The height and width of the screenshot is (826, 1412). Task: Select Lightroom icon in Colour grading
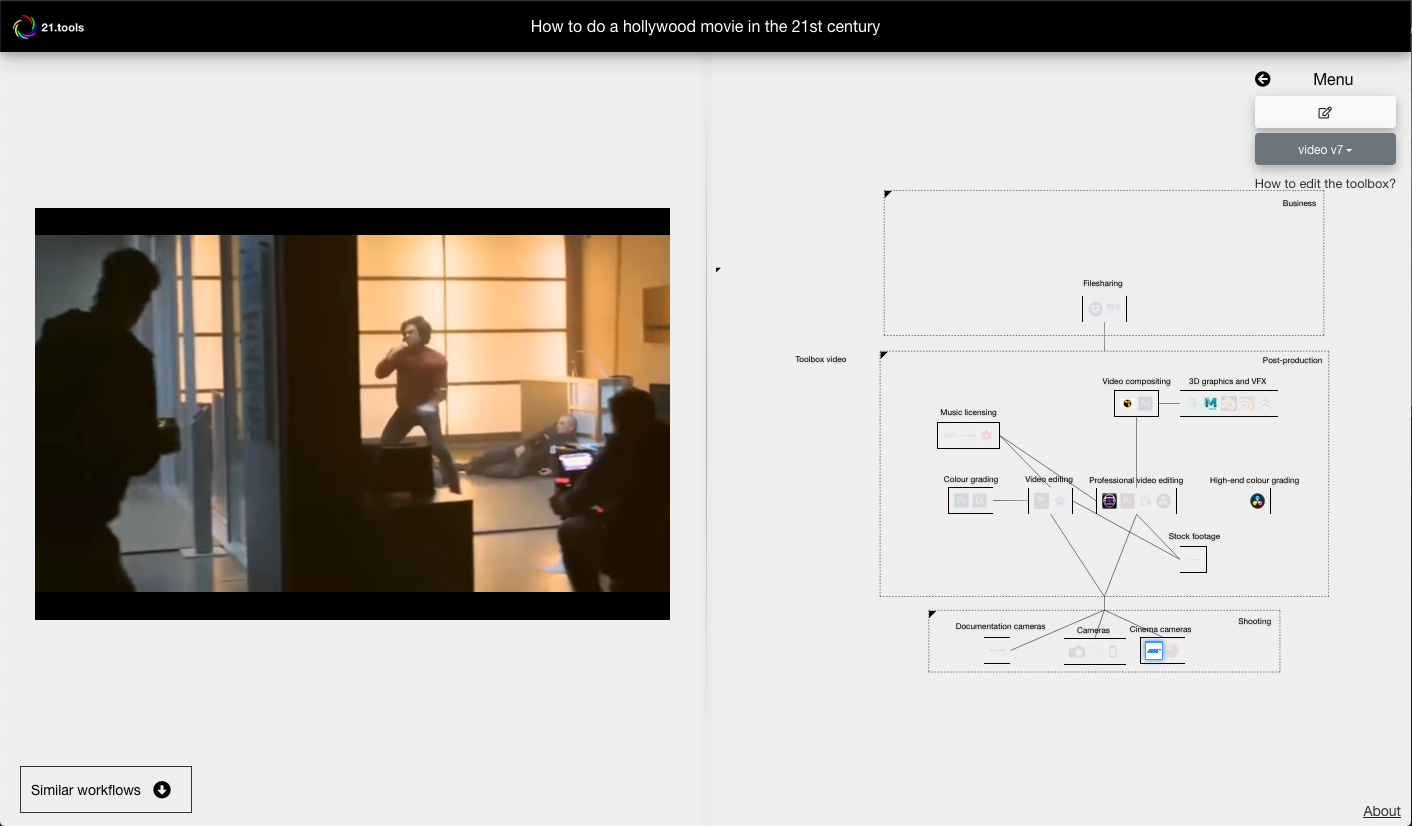point(980,500)
